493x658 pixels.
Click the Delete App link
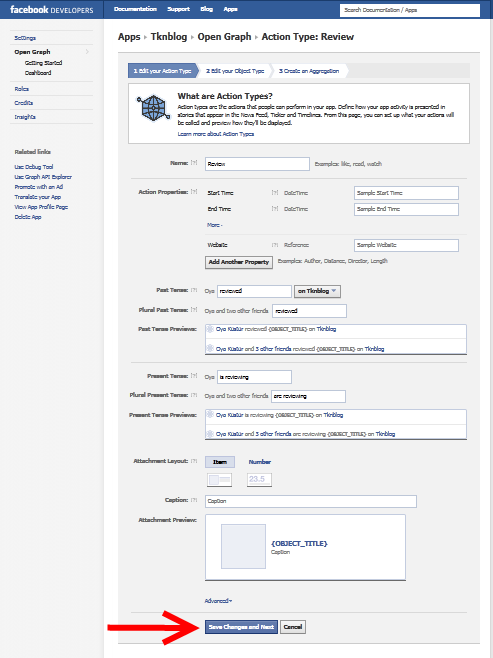pyautogui.click(x=28, y=217)
